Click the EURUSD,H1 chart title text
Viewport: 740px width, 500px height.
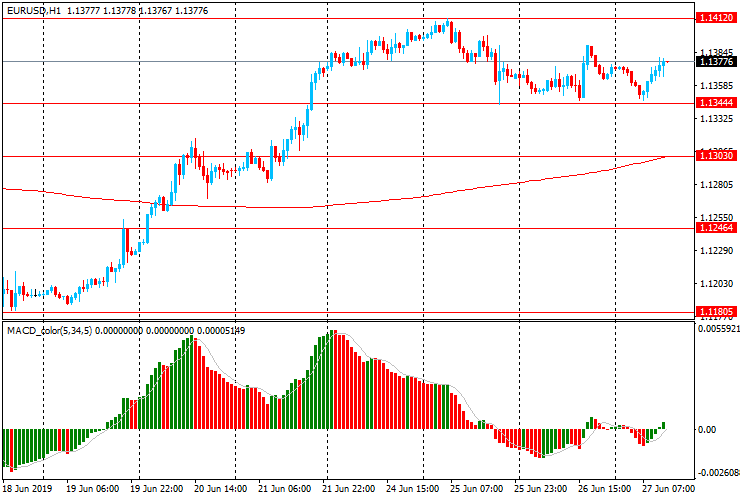[x=34, y=10]
